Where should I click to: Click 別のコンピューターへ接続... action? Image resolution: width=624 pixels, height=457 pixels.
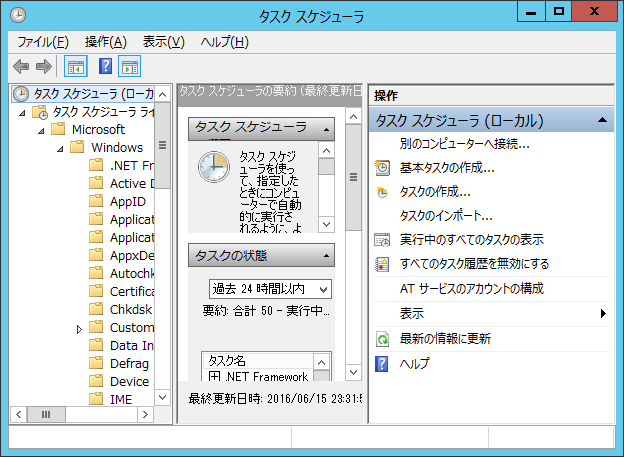pyautogui.click(x=465, y=144)
